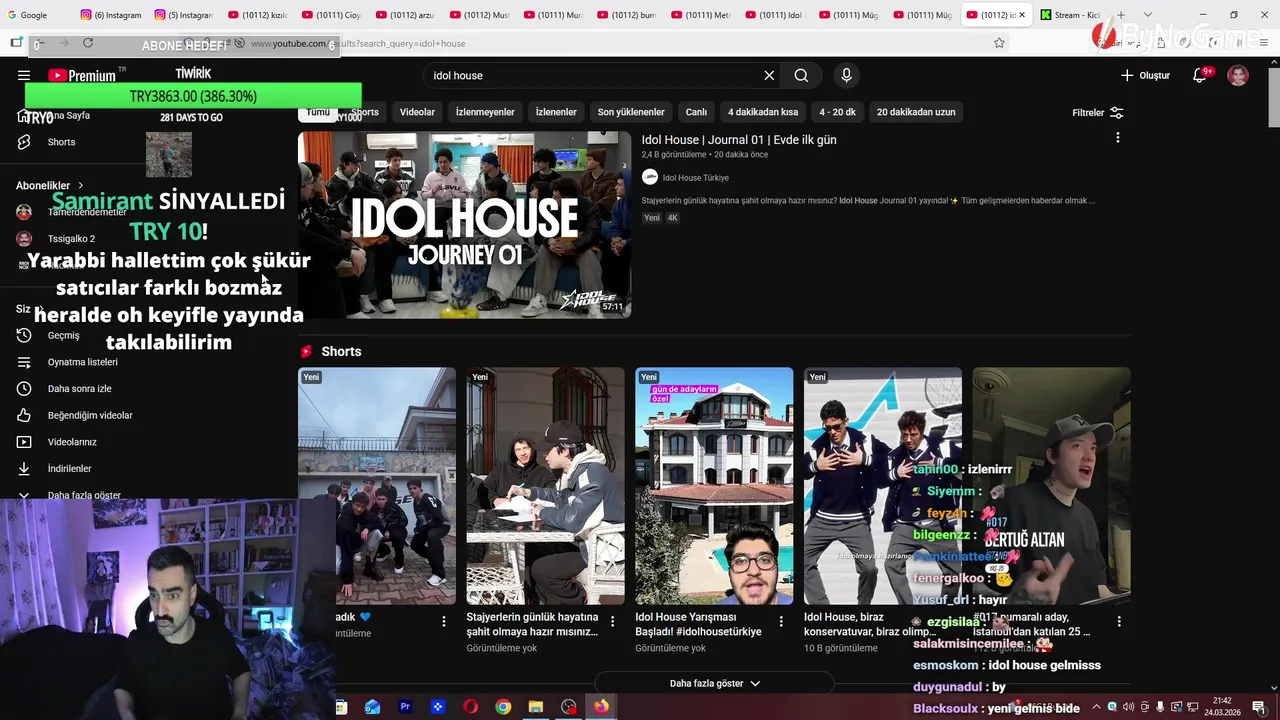Expand shorts with 'Daha fazla göster' button
Screen dimensions: 1280x720
pos(714,683)
